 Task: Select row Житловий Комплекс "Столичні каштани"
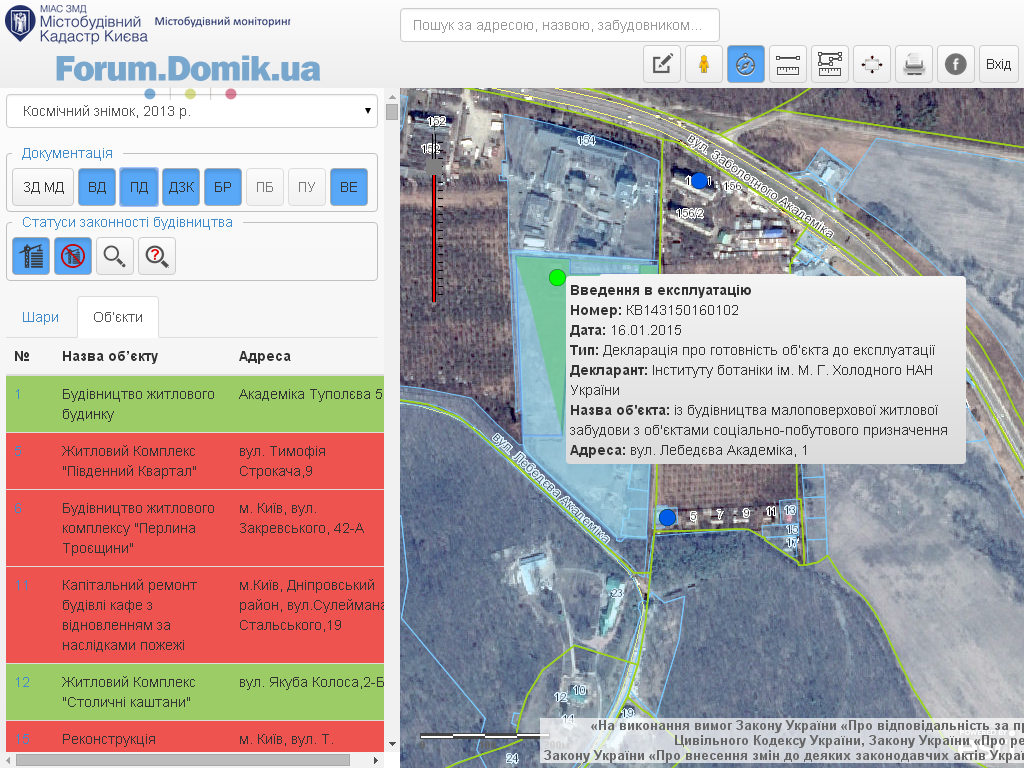coord(195,692)
